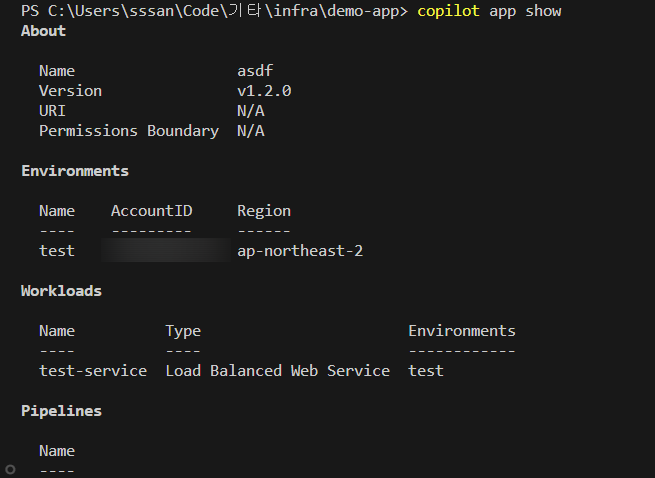The image size is (655, 478).
Task: Click the 'test' environment name under Environments
Action: [57, 251]
